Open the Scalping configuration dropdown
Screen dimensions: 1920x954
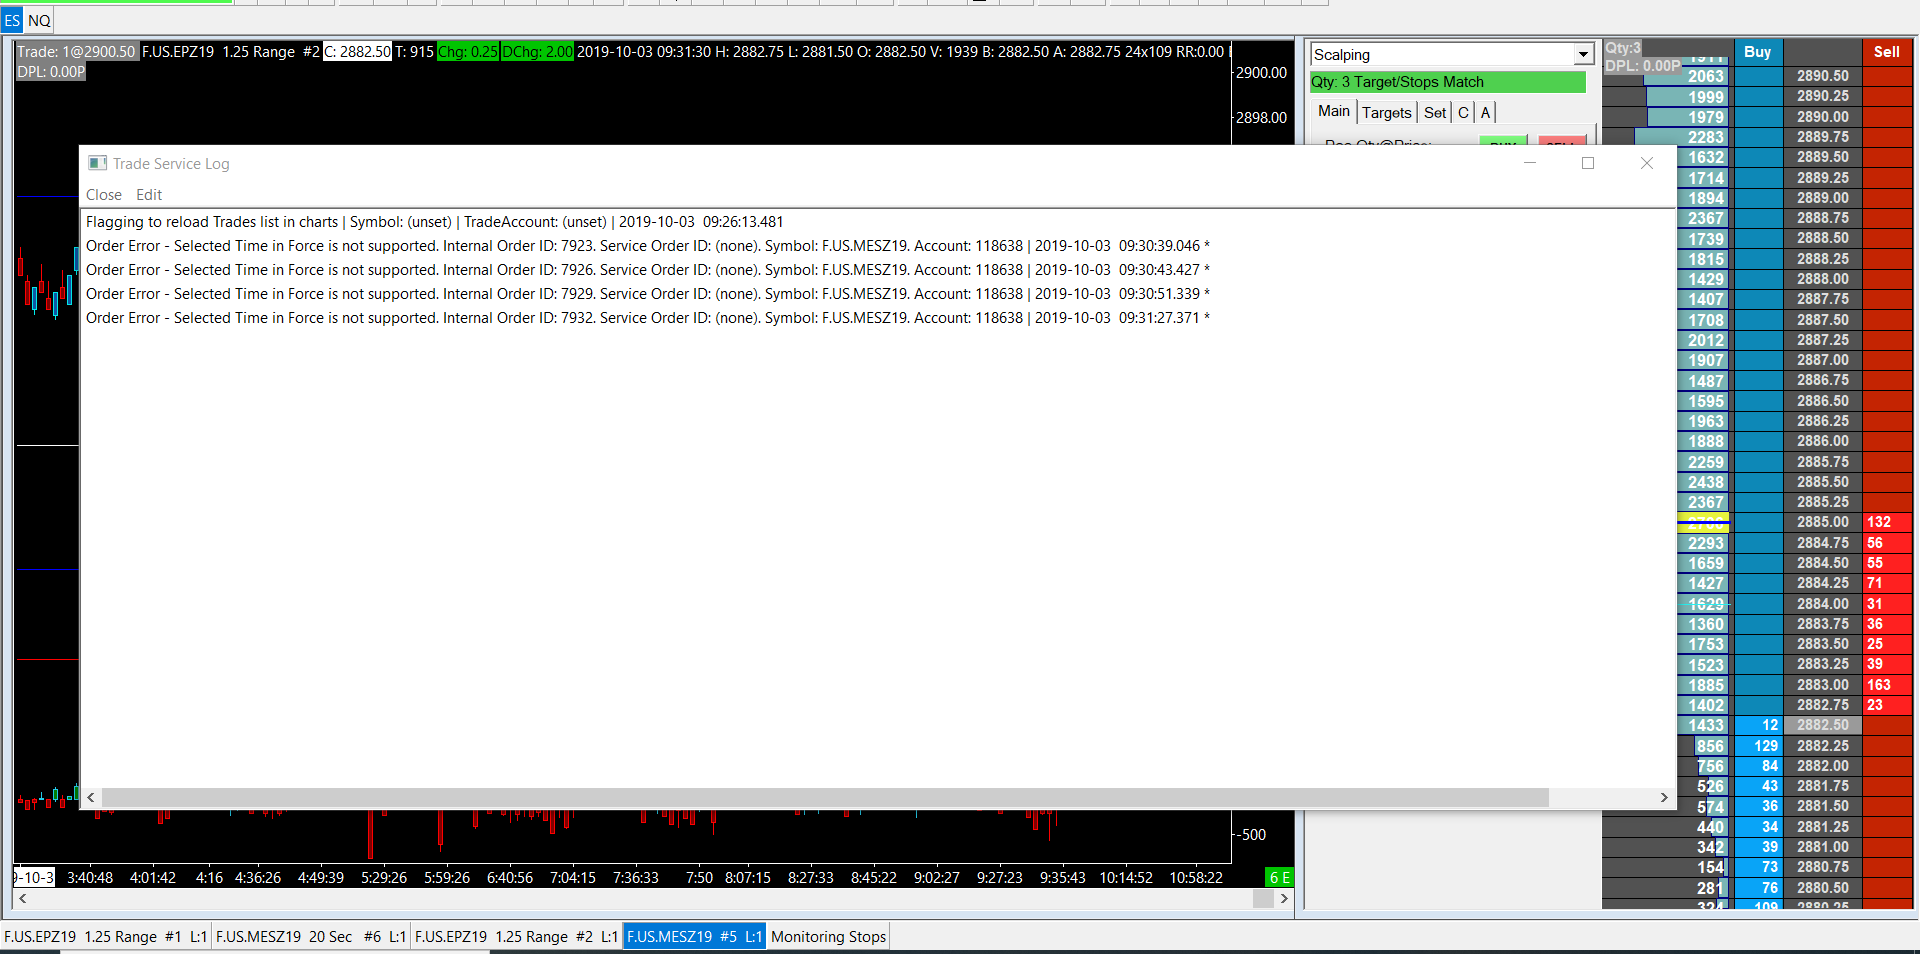click(x=1583, y=55)
